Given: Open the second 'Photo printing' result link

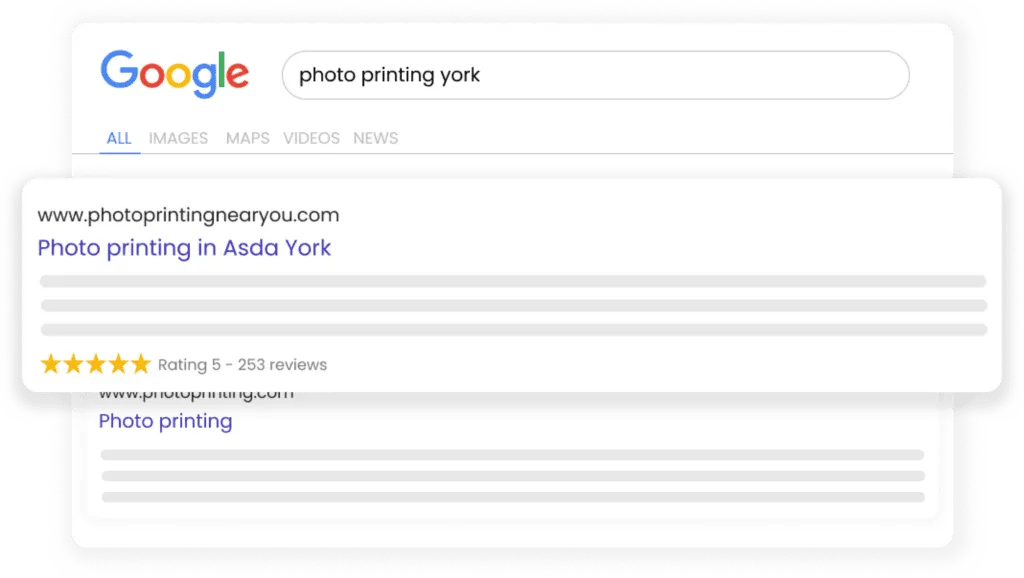Looking at the screenshot, I should coord(165,421).
